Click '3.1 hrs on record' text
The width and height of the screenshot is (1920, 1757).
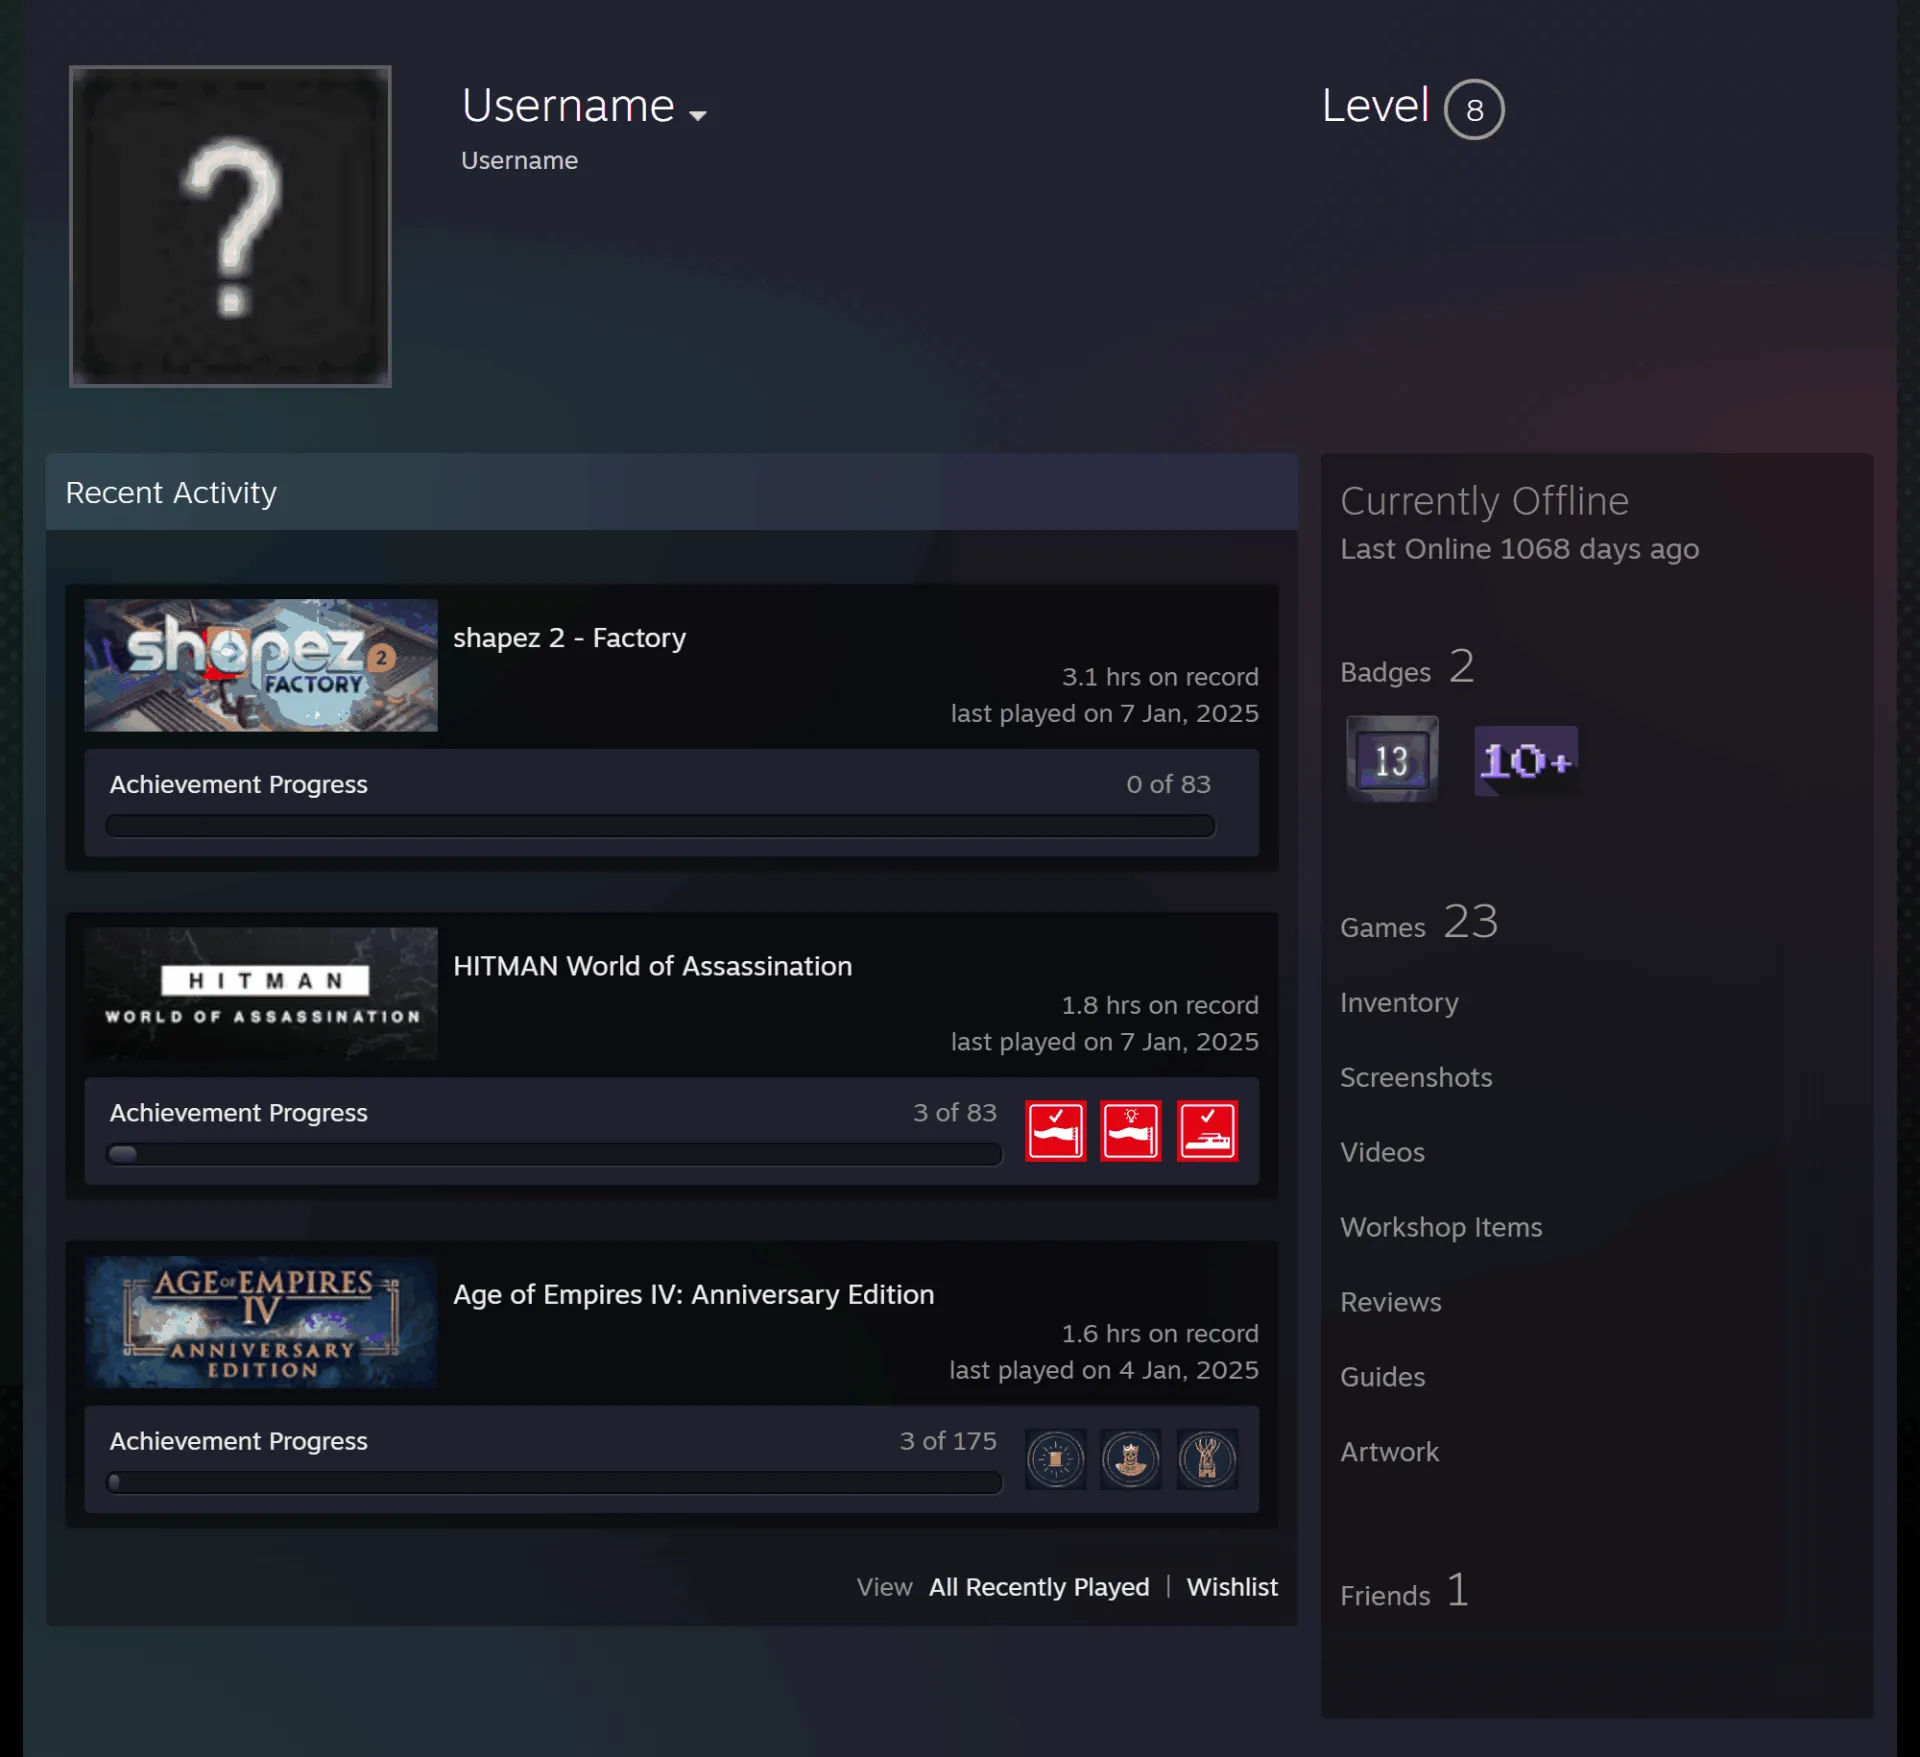pyautogui.click(x=1160, y=677)
